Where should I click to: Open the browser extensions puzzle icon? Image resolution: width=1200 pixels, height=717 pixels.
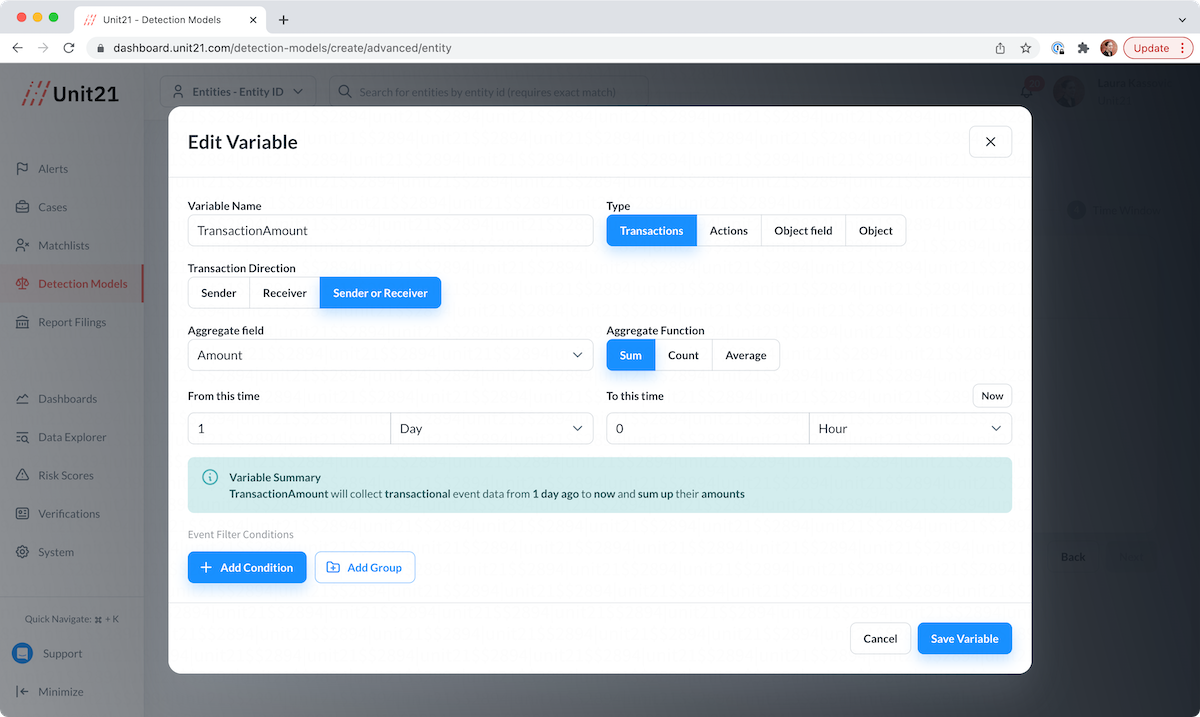coord(1083,47)
